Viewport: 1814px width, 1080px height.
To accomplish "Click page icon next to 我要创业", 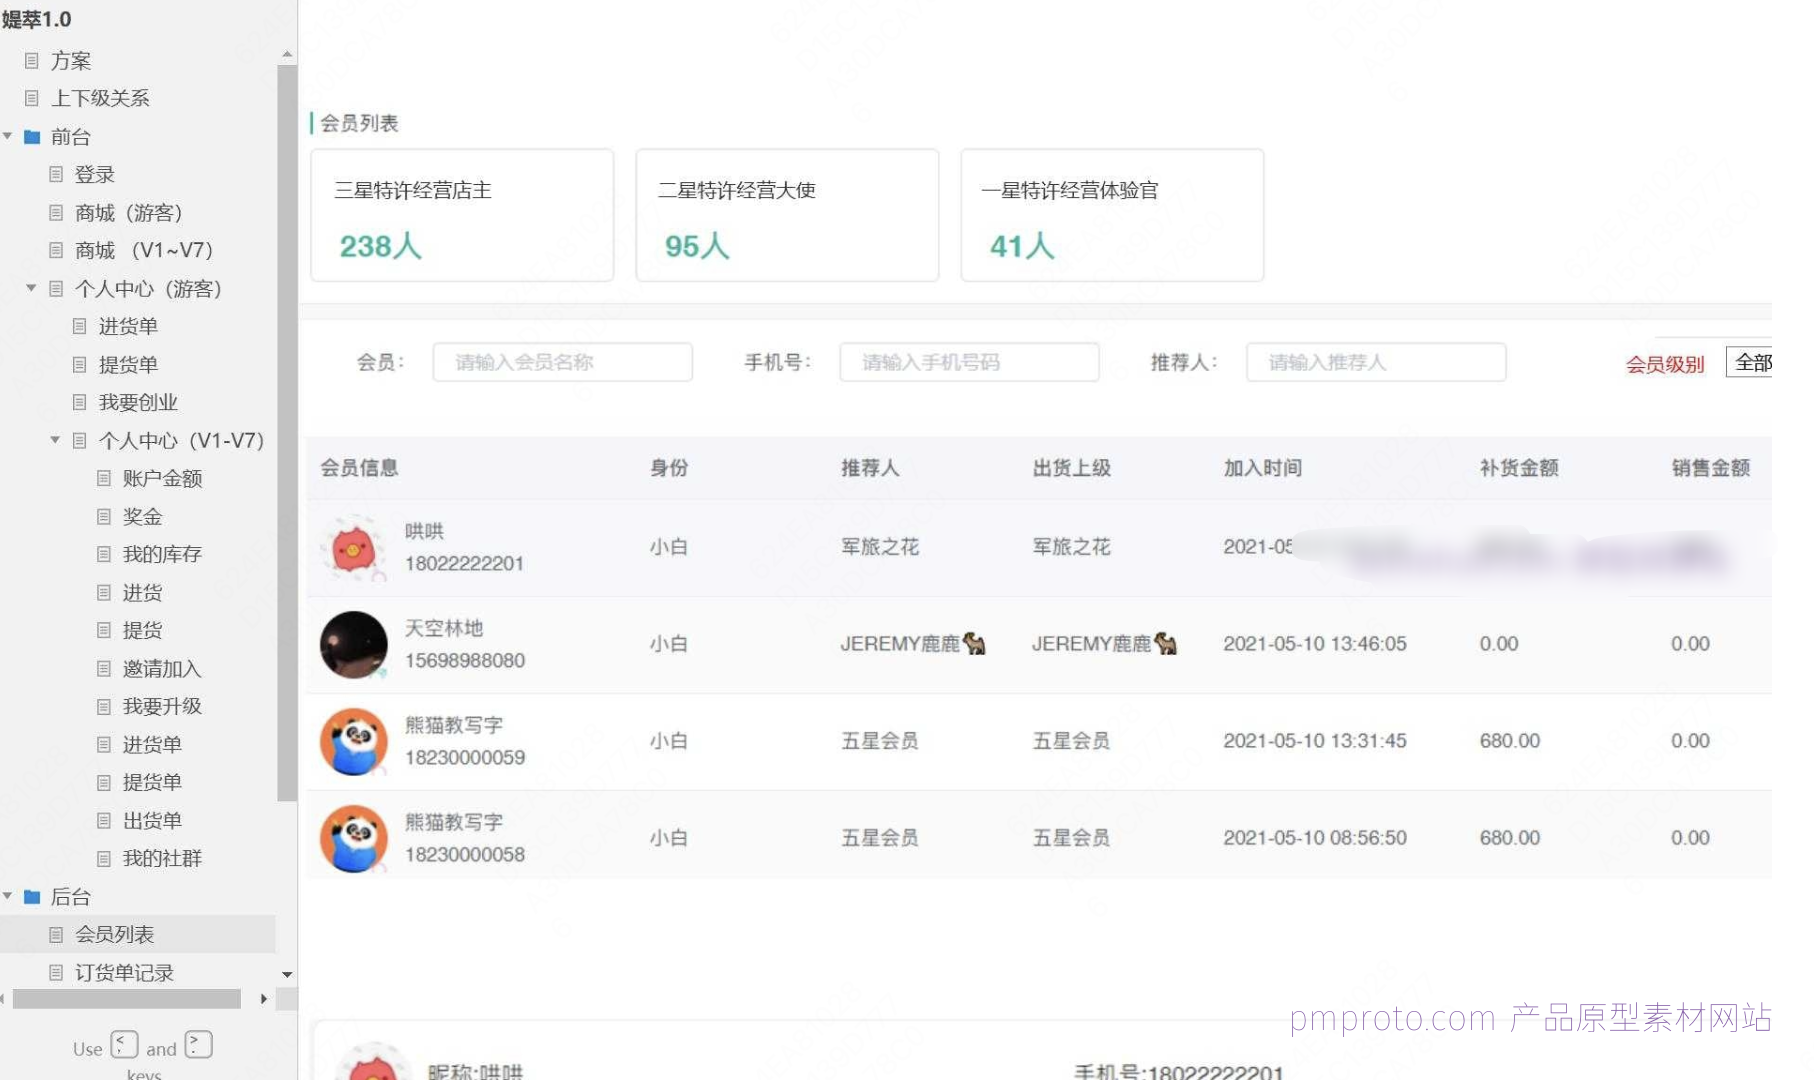I will coord(80,402).
